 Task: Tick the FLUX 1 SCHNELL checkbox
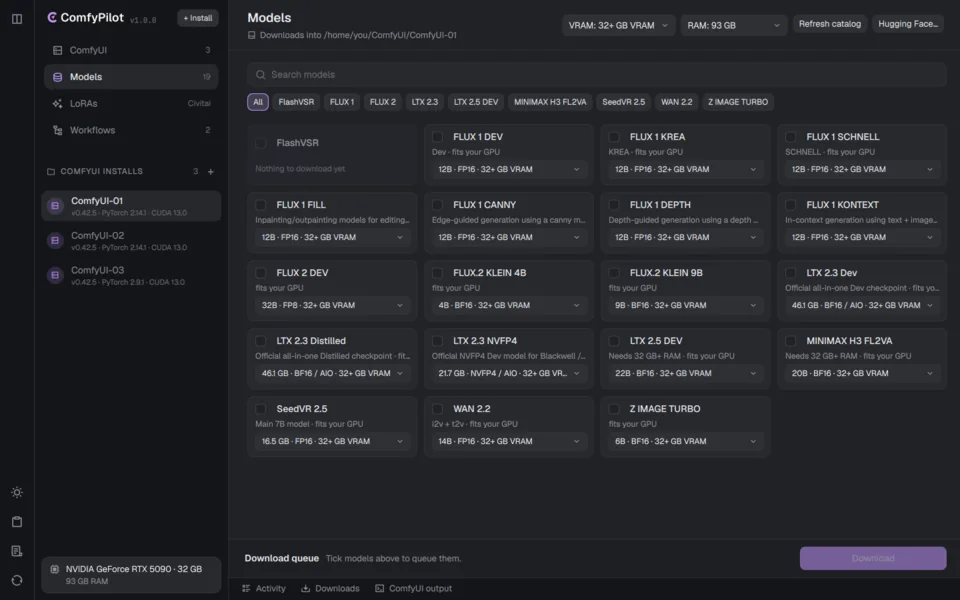(791, 137)
